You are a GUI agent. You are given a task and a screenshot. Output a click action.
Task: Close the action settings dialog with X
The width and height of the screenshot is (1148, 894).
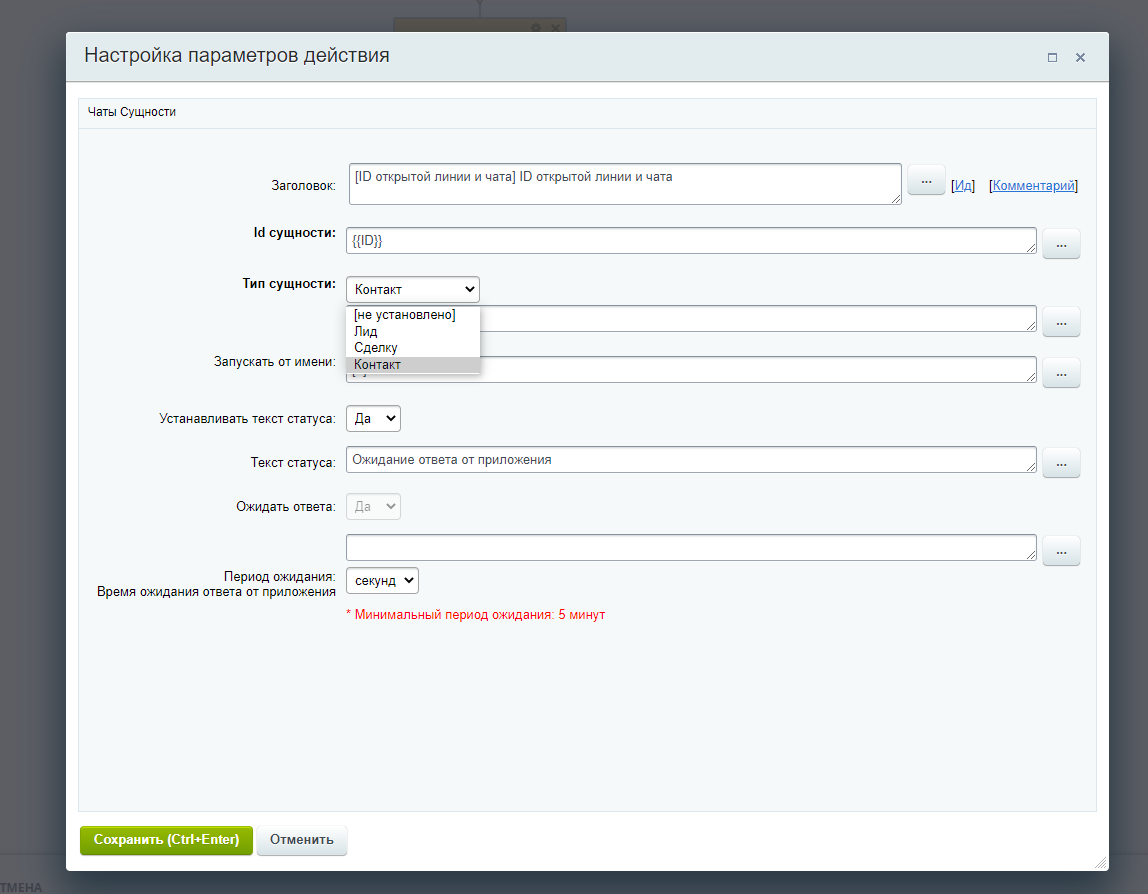pos(1080,58)
